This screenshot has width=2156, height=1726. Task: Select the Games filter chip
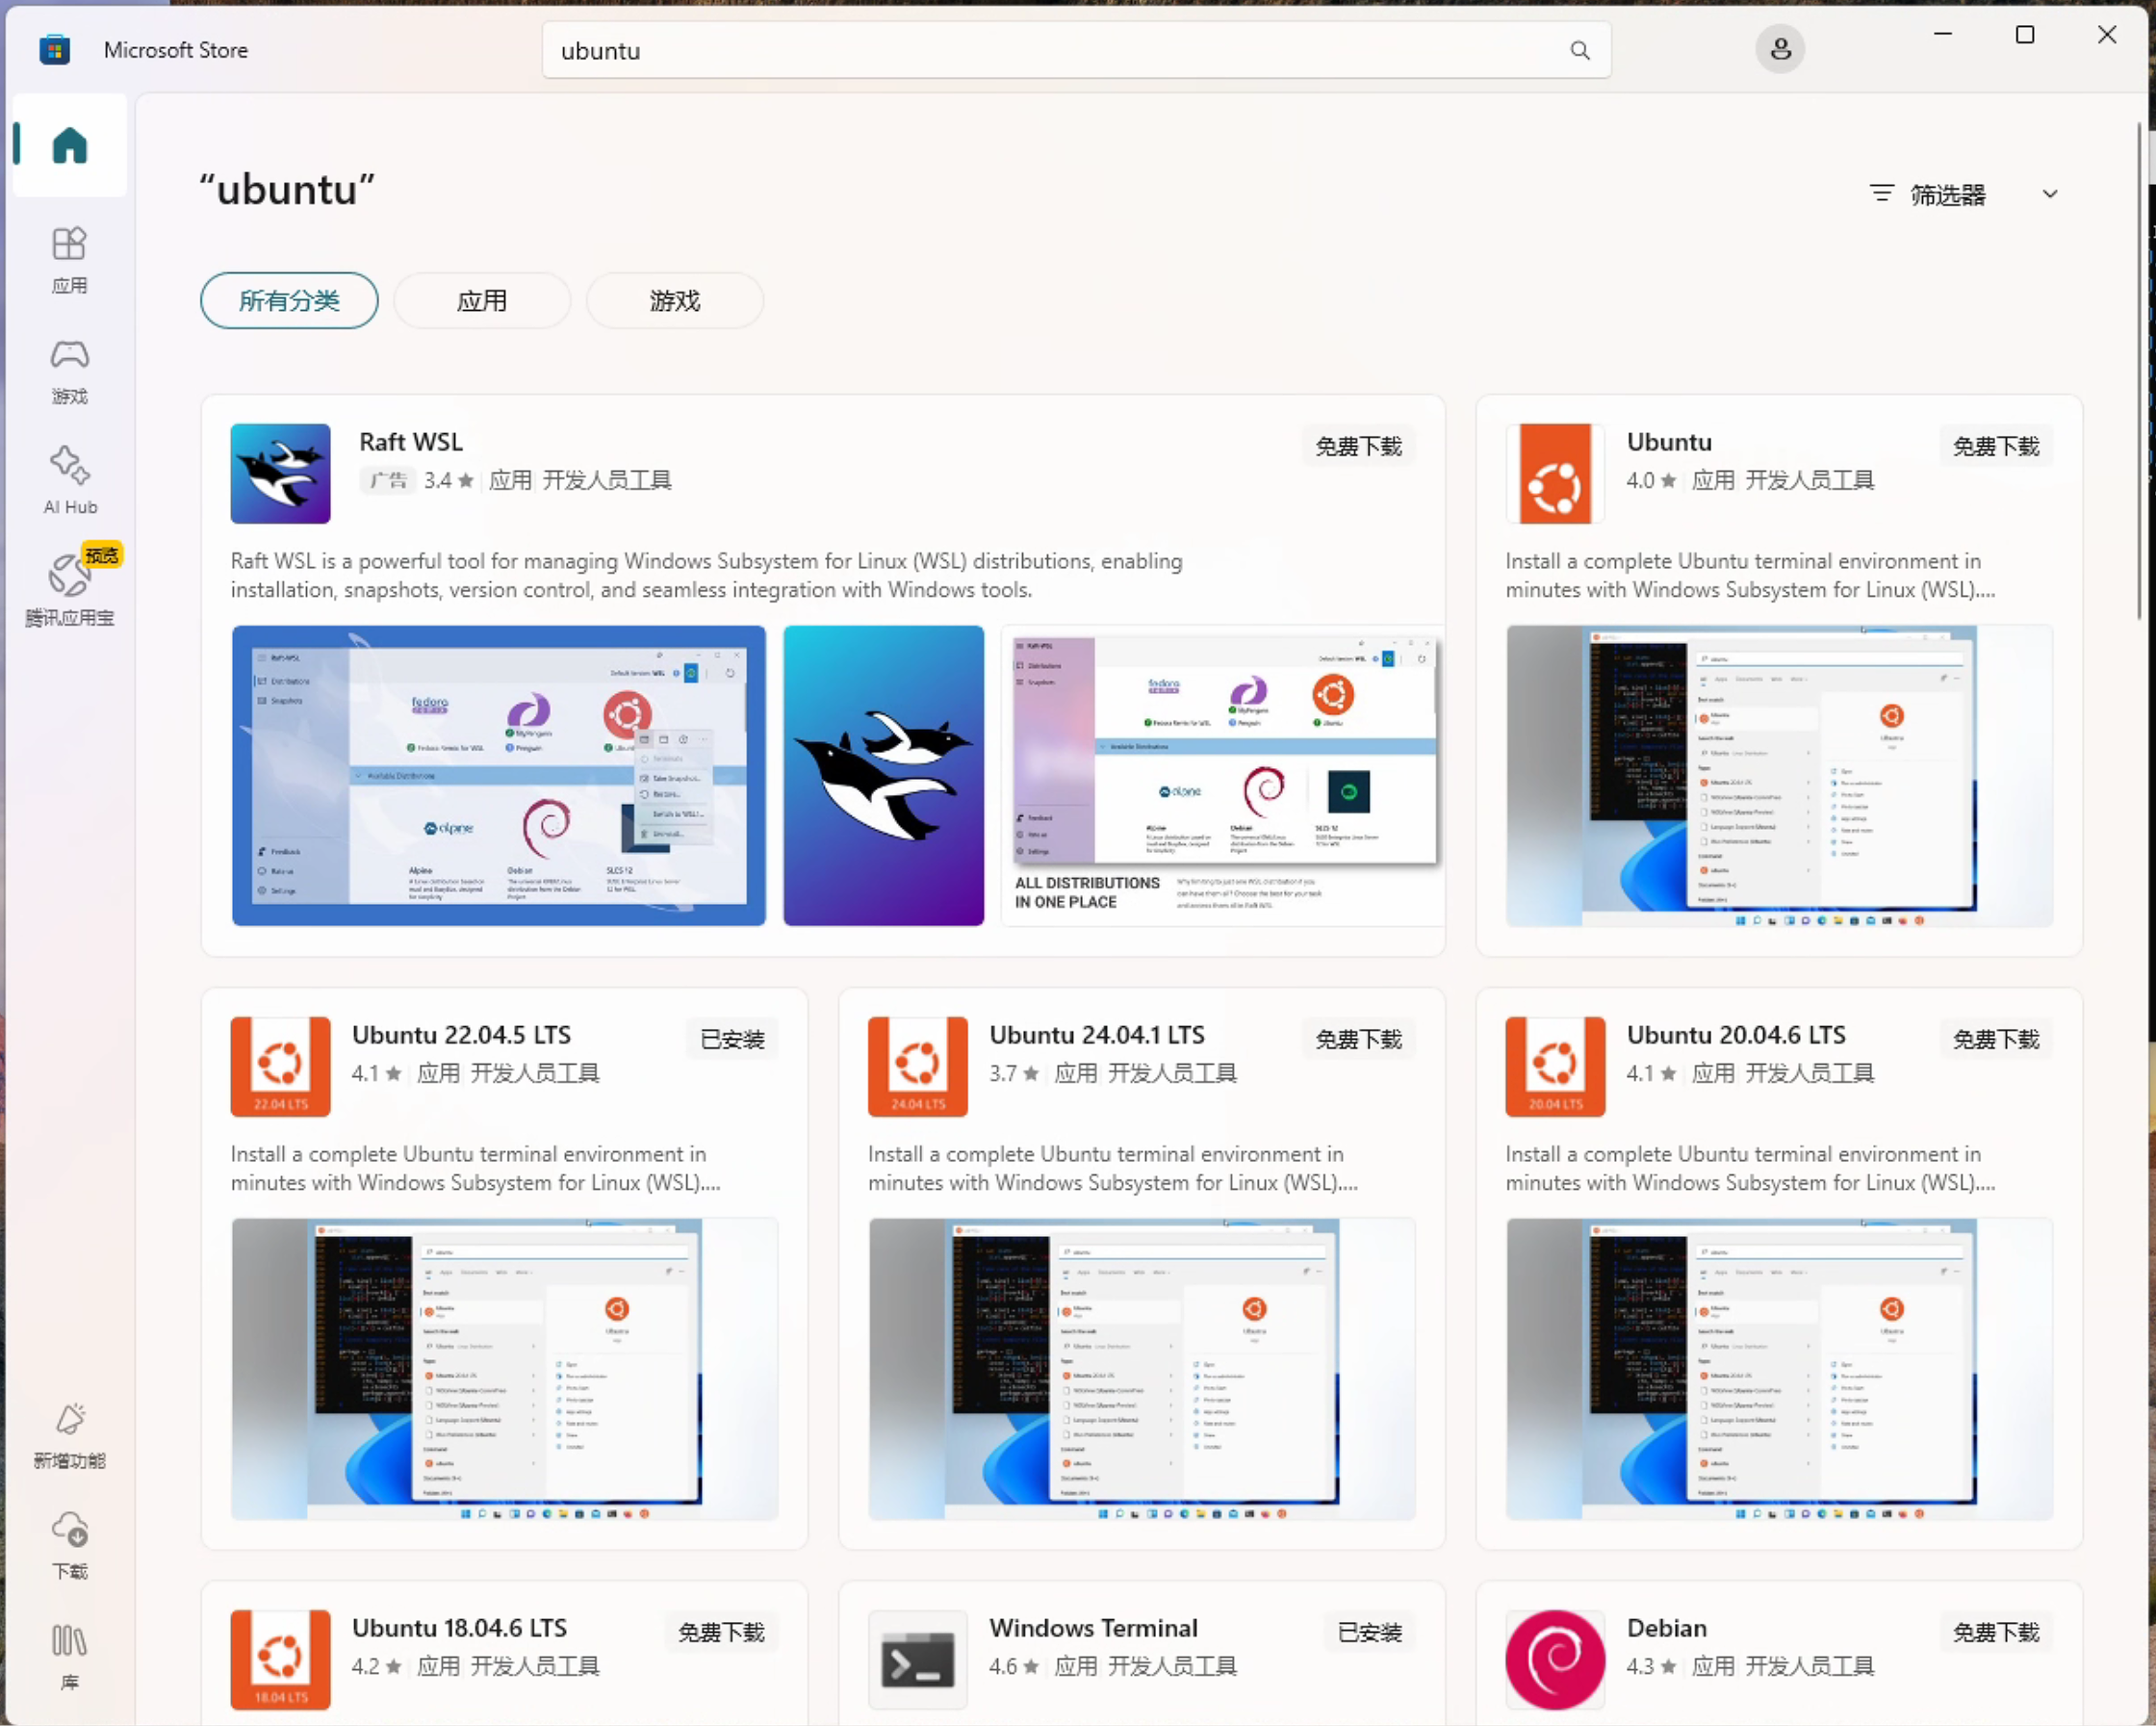(674, 301)
